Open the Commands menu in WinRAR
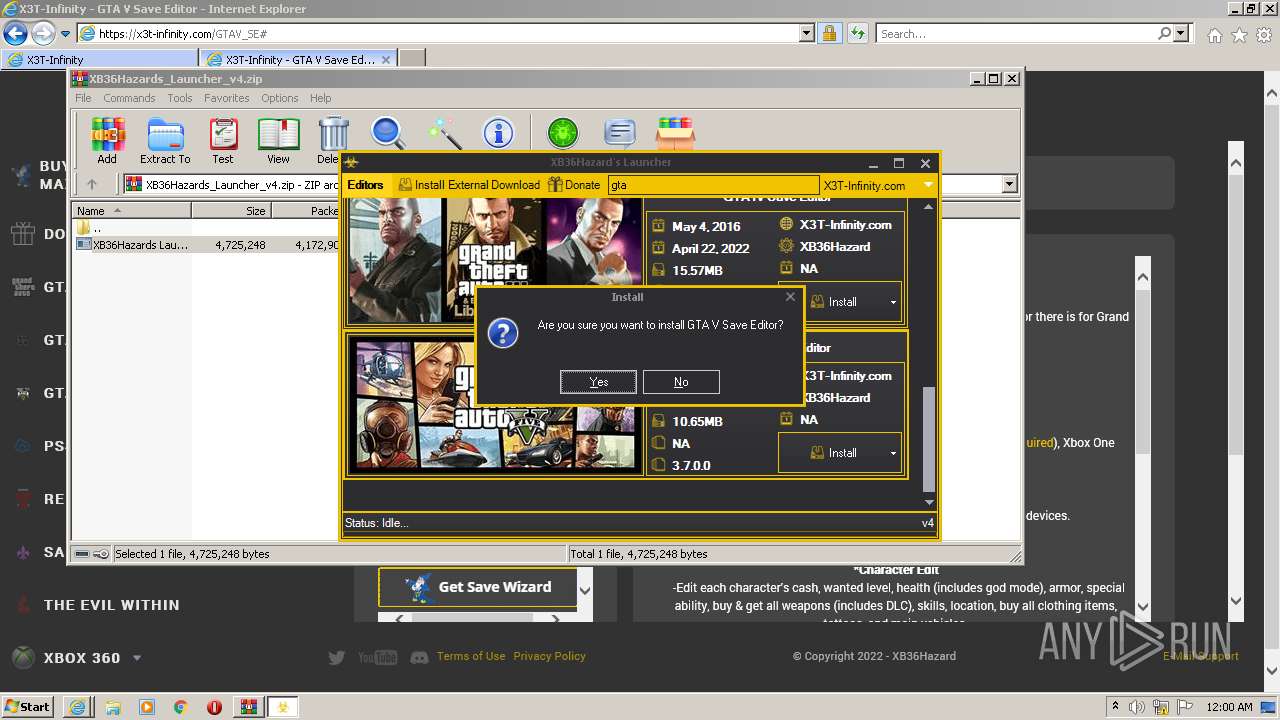This screenshot has width=1280, height=720. pyautogui.click(x=129, y=98)
